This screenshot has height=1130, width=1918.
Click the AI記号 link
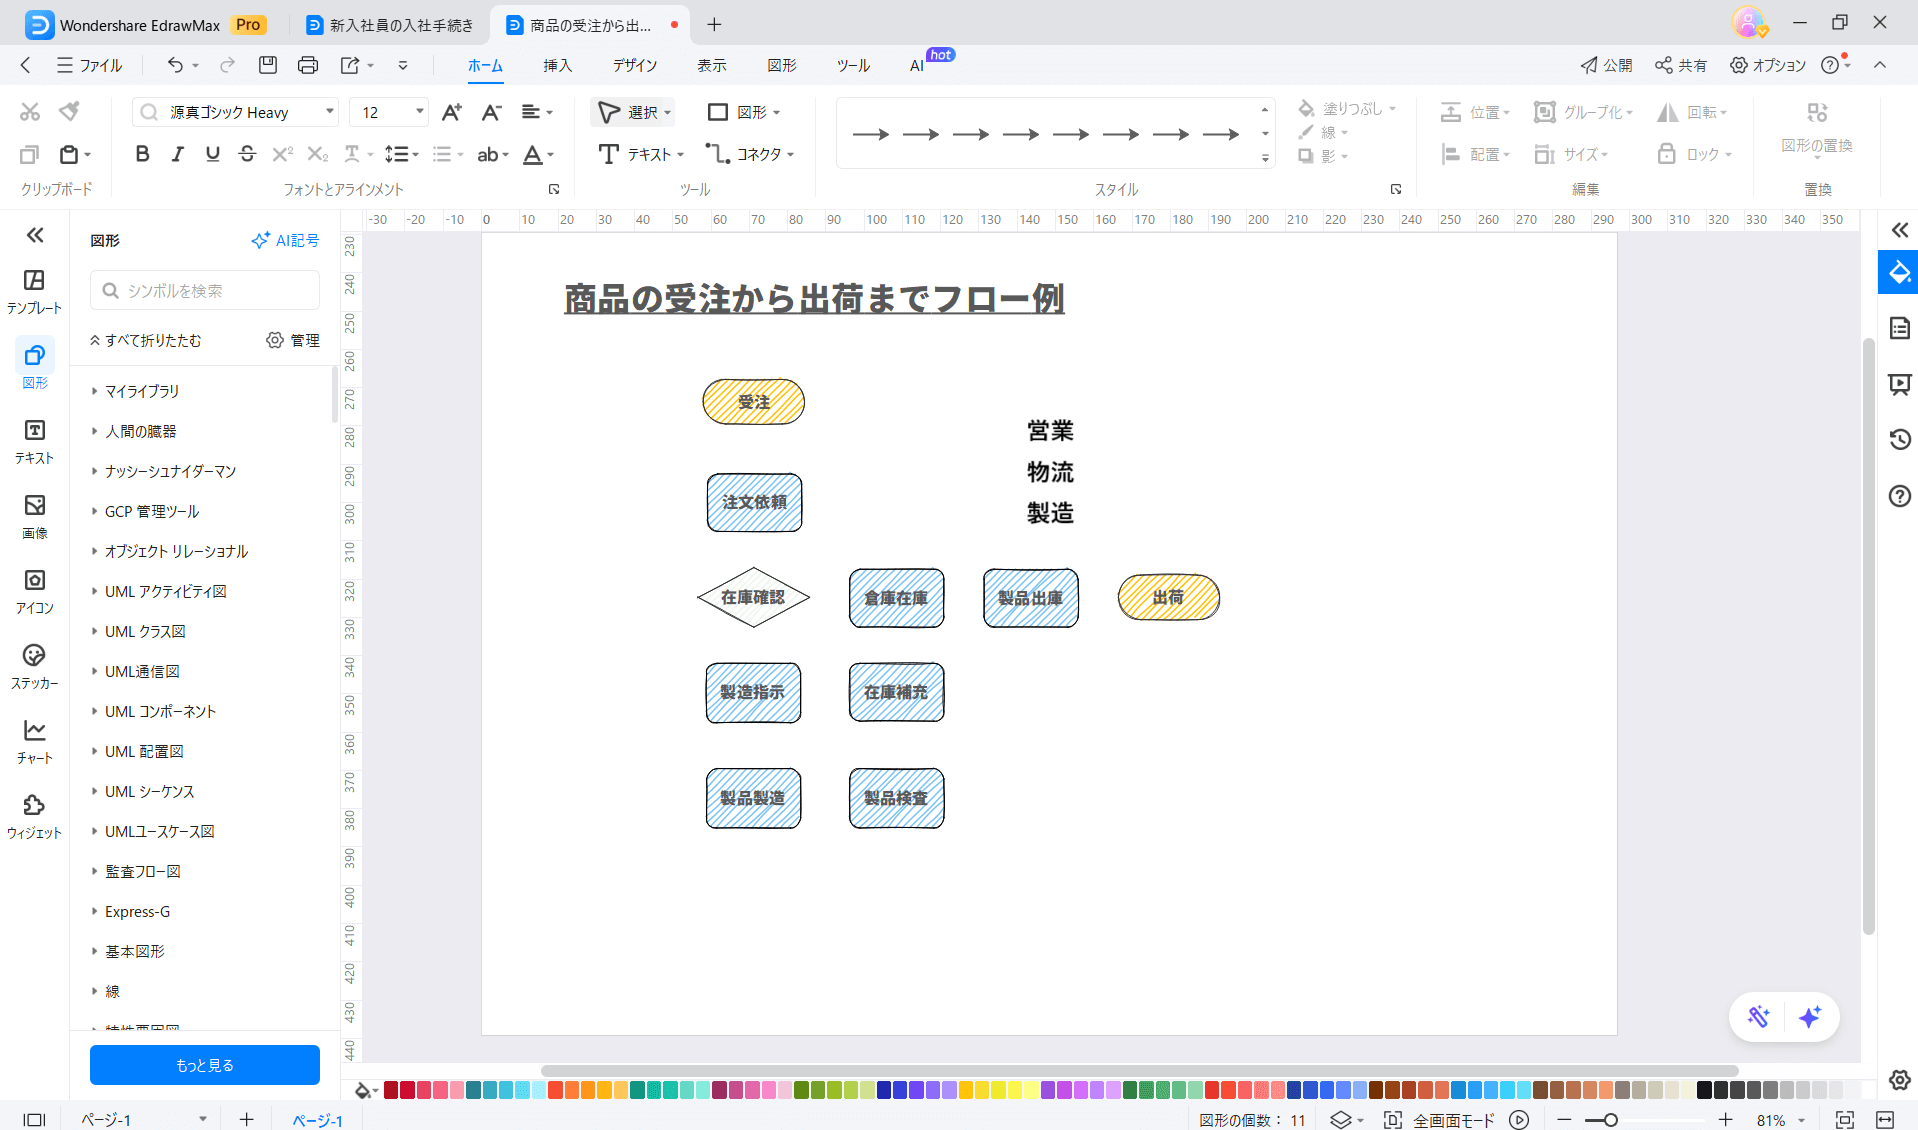coord(285,240)
